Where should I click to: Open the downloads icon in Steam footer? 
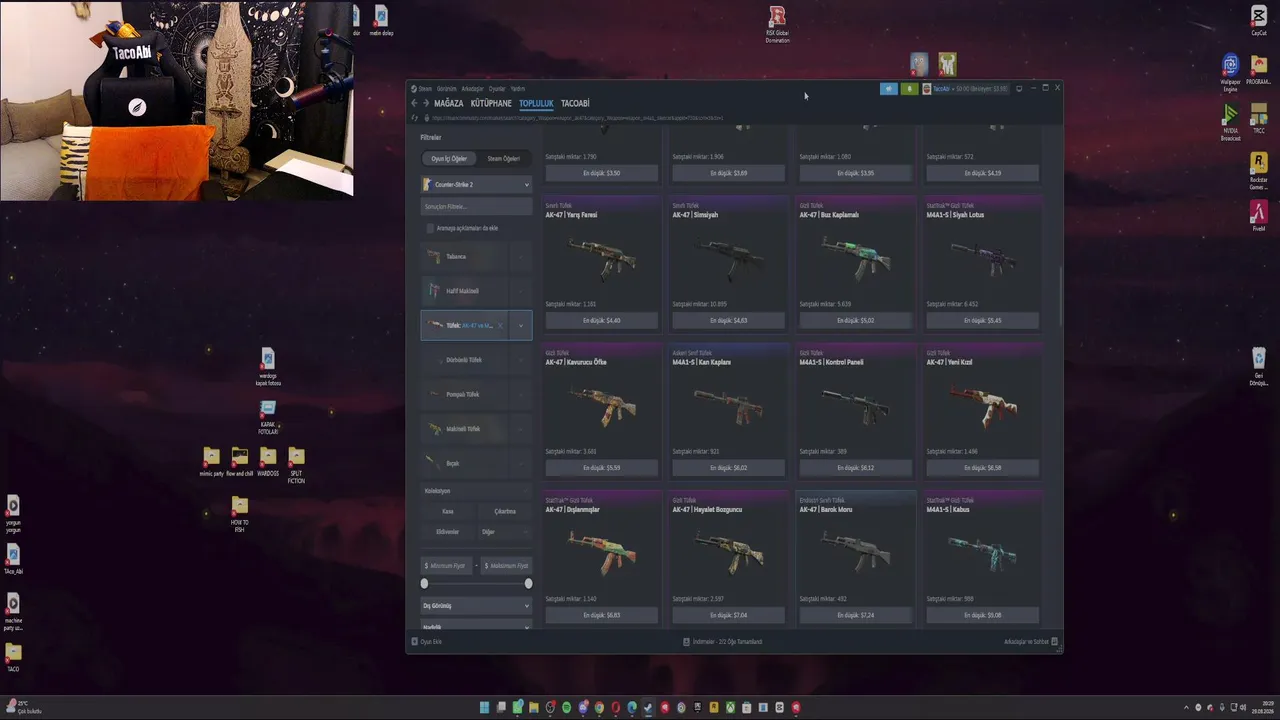[x=686, y=641]
